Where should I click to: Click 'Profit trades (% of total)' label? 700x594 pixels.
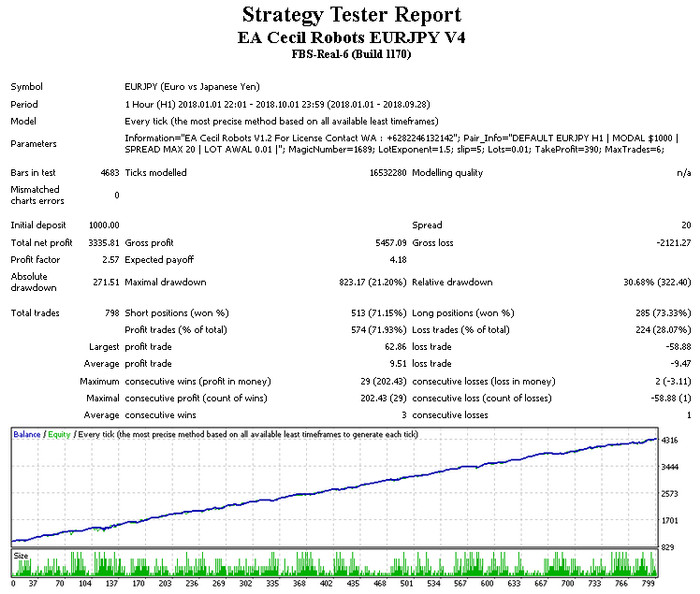point(176,330)
